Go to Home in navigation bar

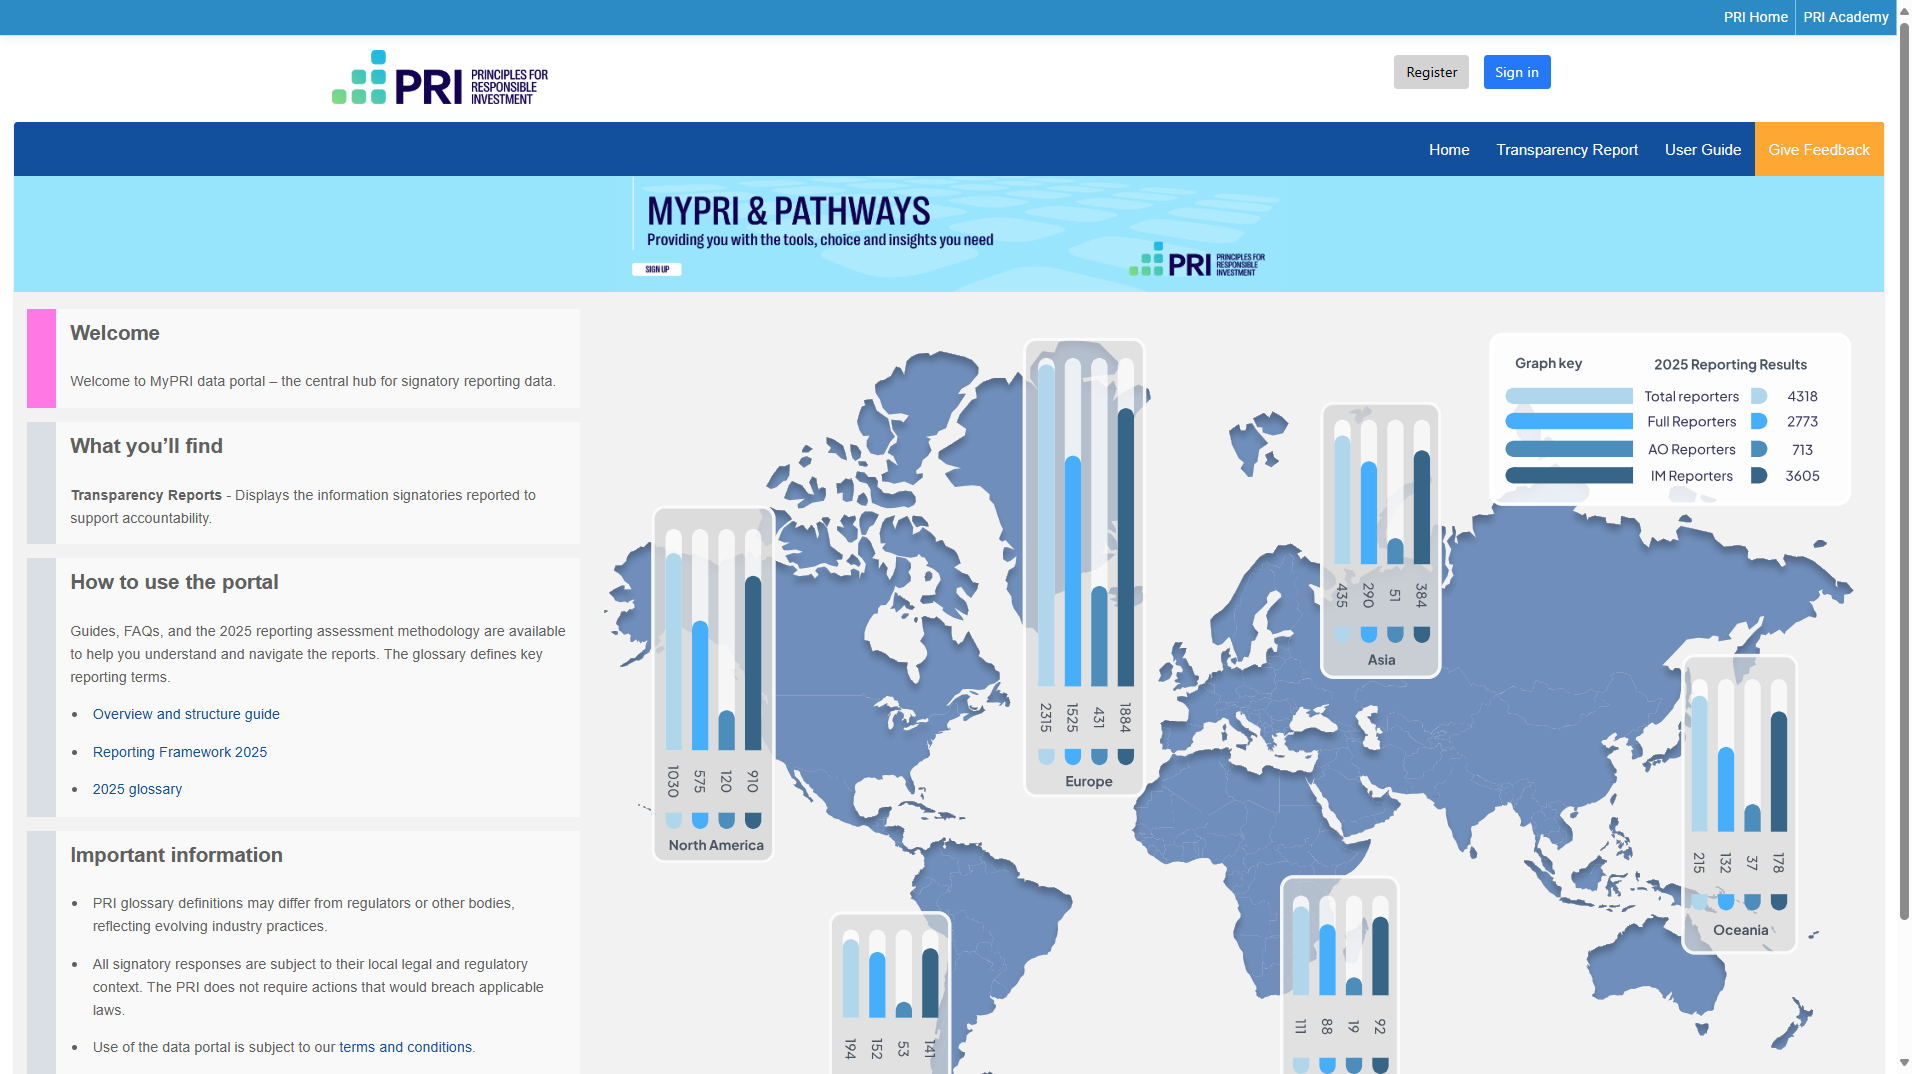[x=1449, y=150]
